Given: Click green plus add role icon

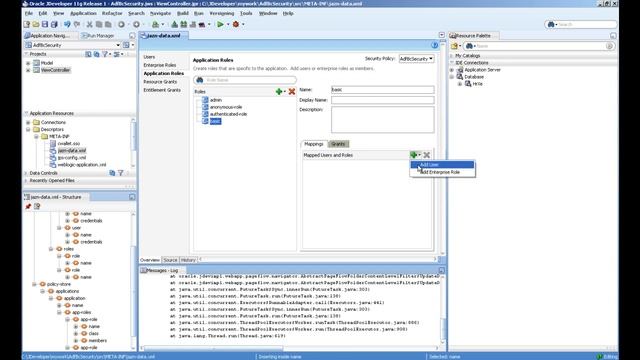Looking at the screenshot, I should [x=279, y=91].
